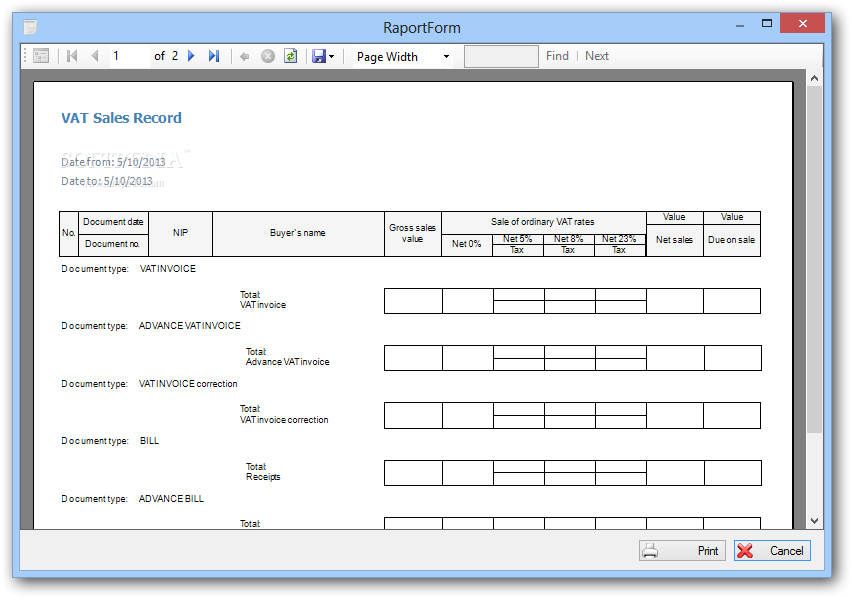Image resolution: width=852 pixels, height=598 pixels.
Task: Click the Total VAT invoice correction label
Action: [284, 414]
